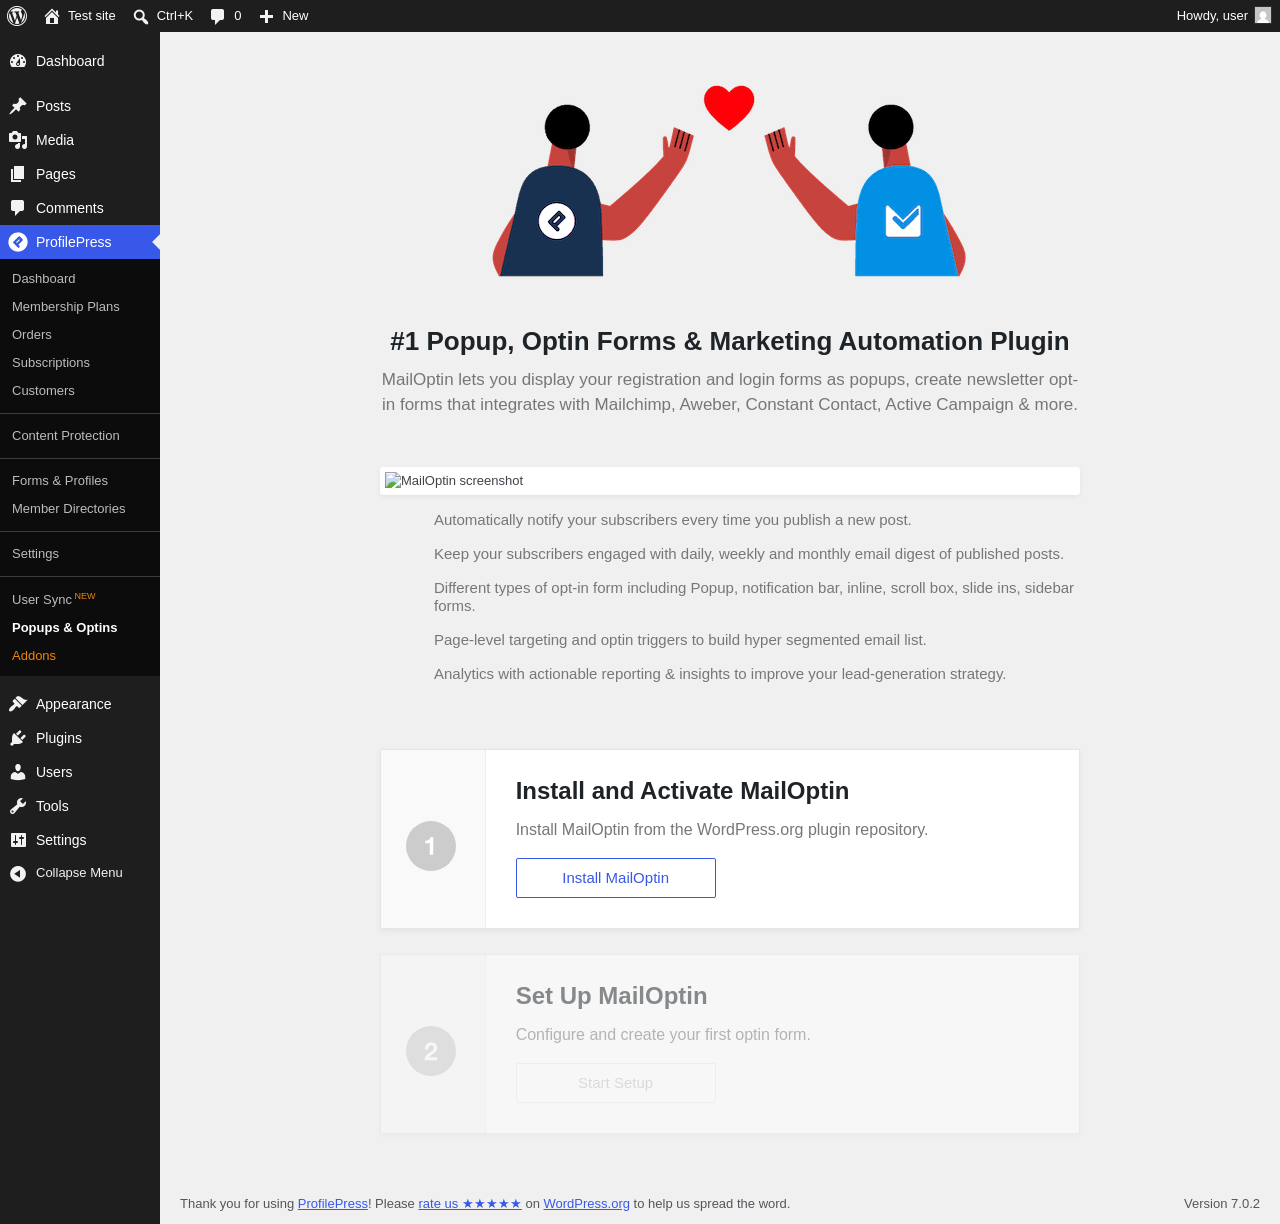The width and height of the screenshot is (1280, 1224).
Task: Click the Settings sliders icon in sidebar
Action: click(18, 840)
